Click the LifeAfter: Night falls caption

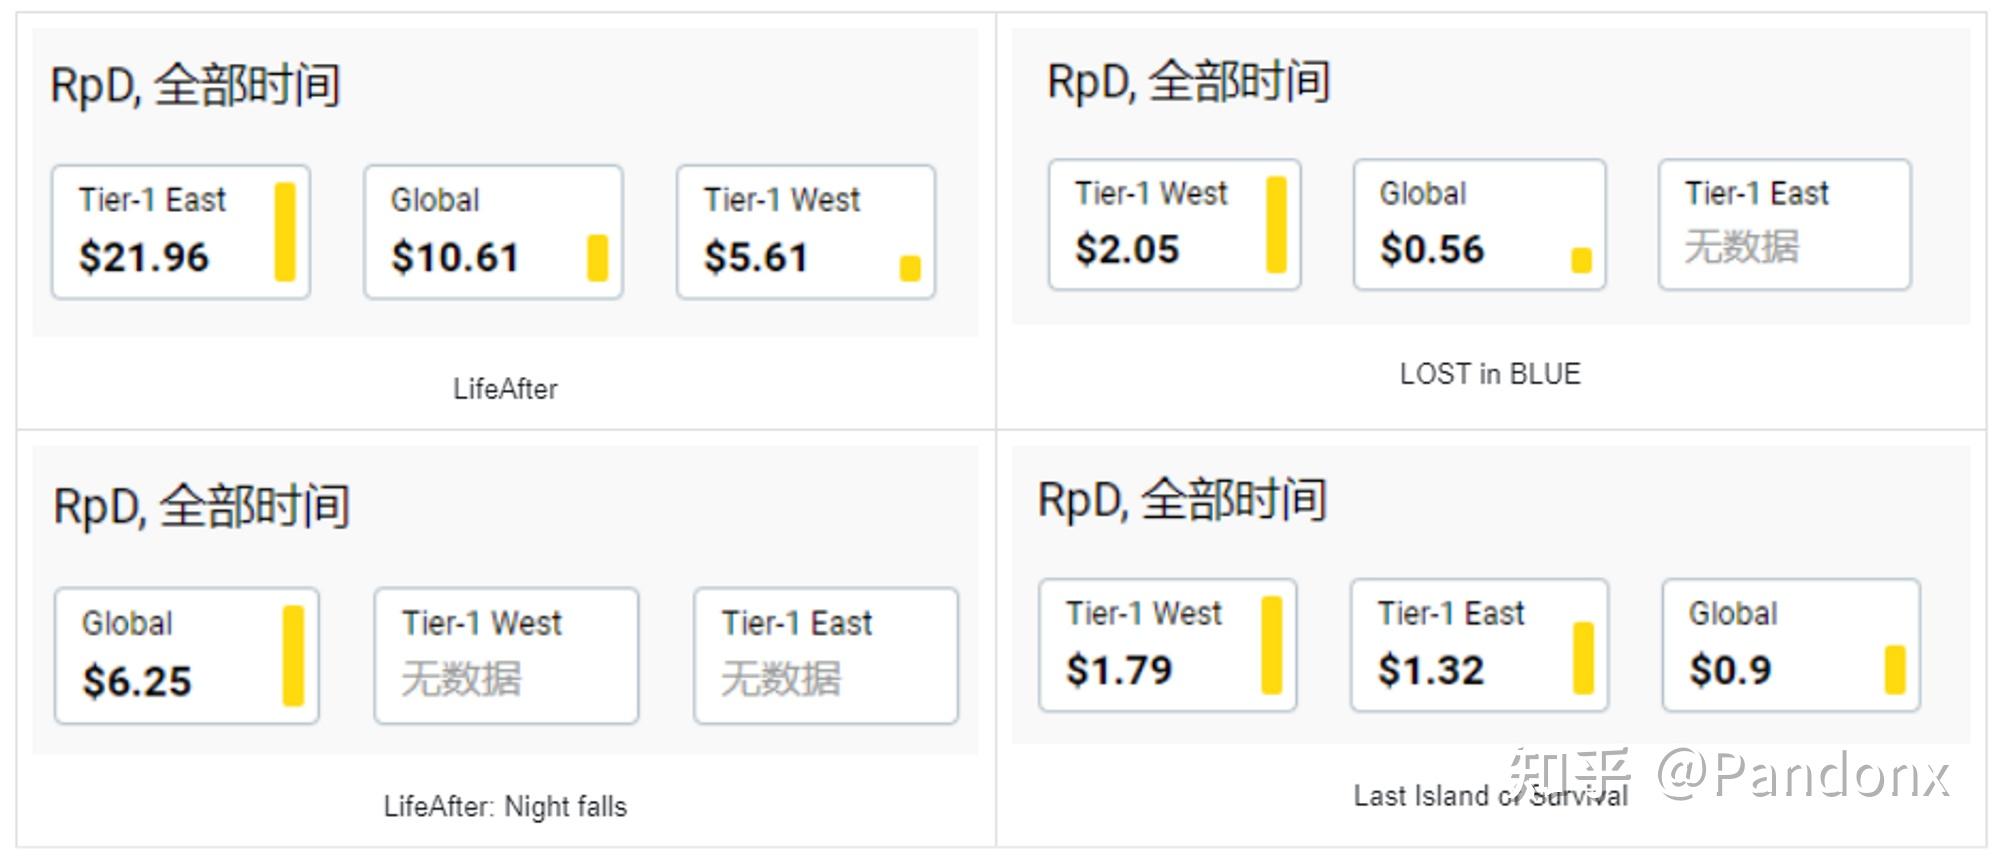pyautogui.click(x=505, y=806)
